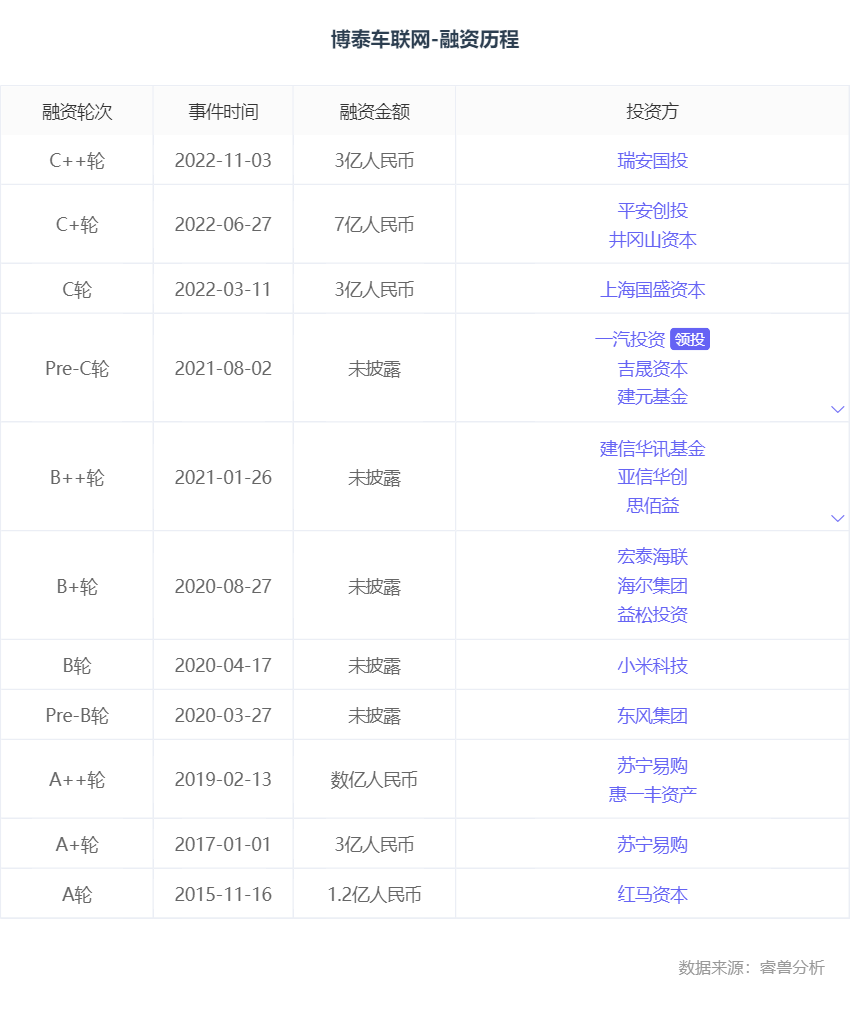Click the date 2019-02-13
The width and height of the screenshot is (850, 1010).
[x=223, y=780]
